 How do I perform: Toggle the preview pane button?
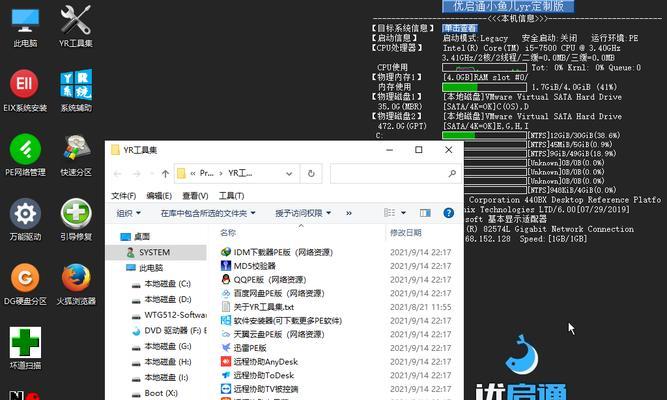425,213
